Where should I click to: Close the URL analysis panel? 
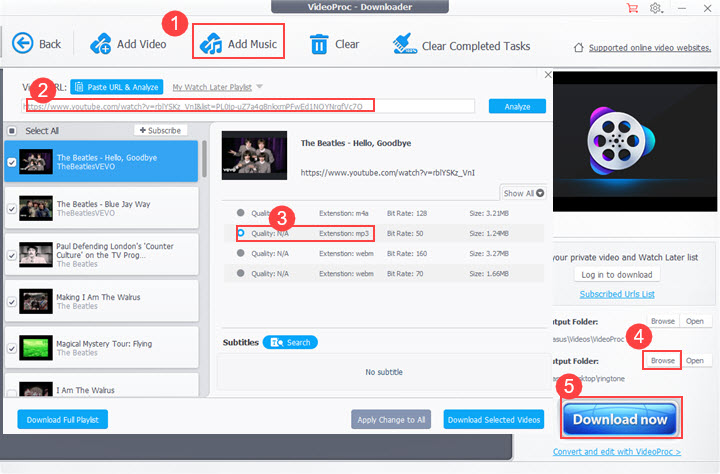point(548,74)
